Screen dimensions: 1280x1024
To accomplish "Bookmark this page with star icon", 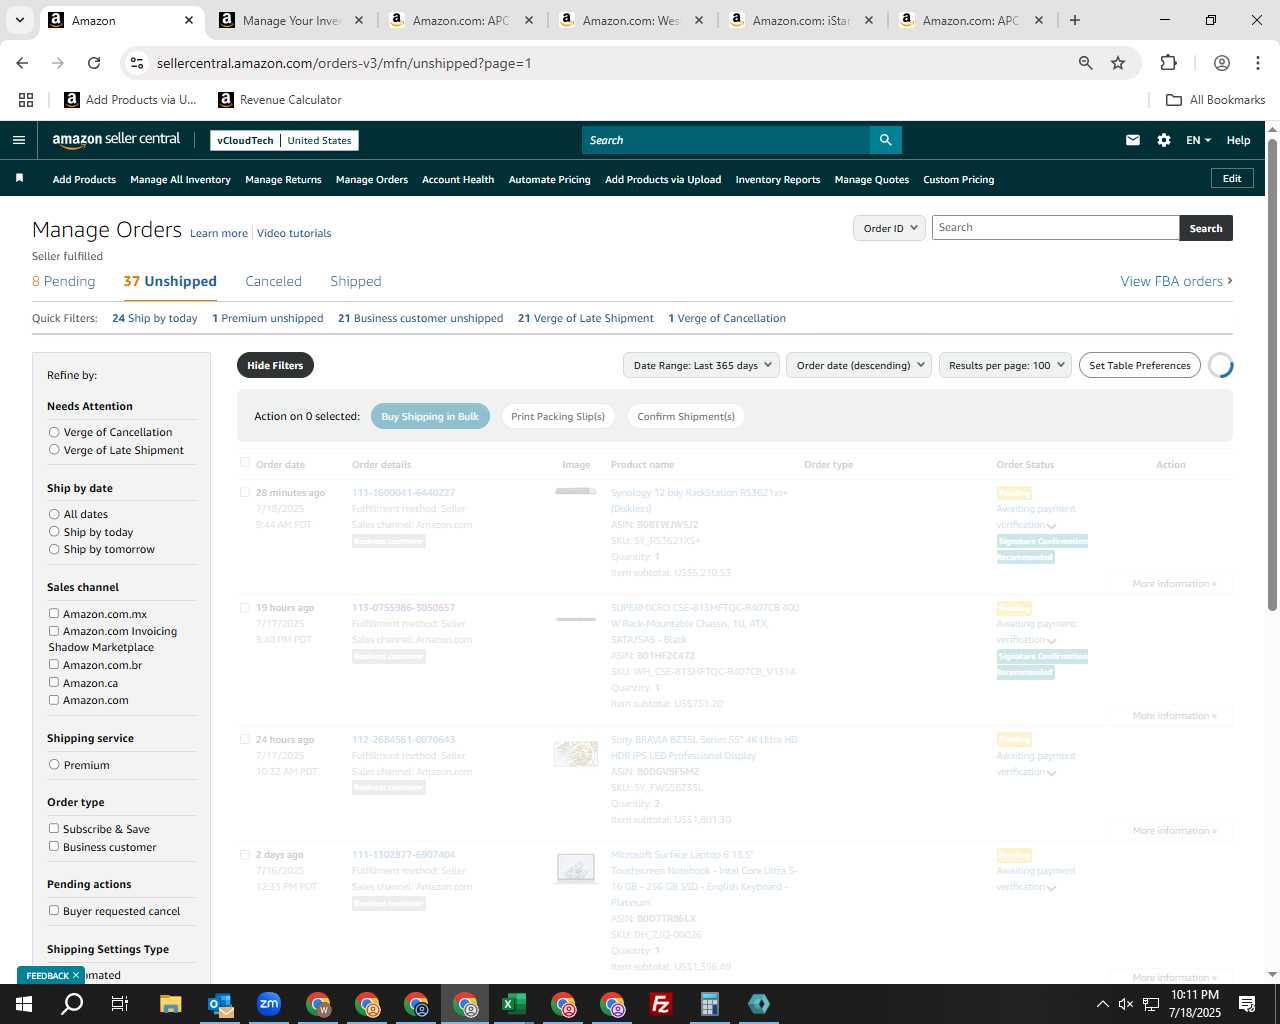I will point(1118,63).
